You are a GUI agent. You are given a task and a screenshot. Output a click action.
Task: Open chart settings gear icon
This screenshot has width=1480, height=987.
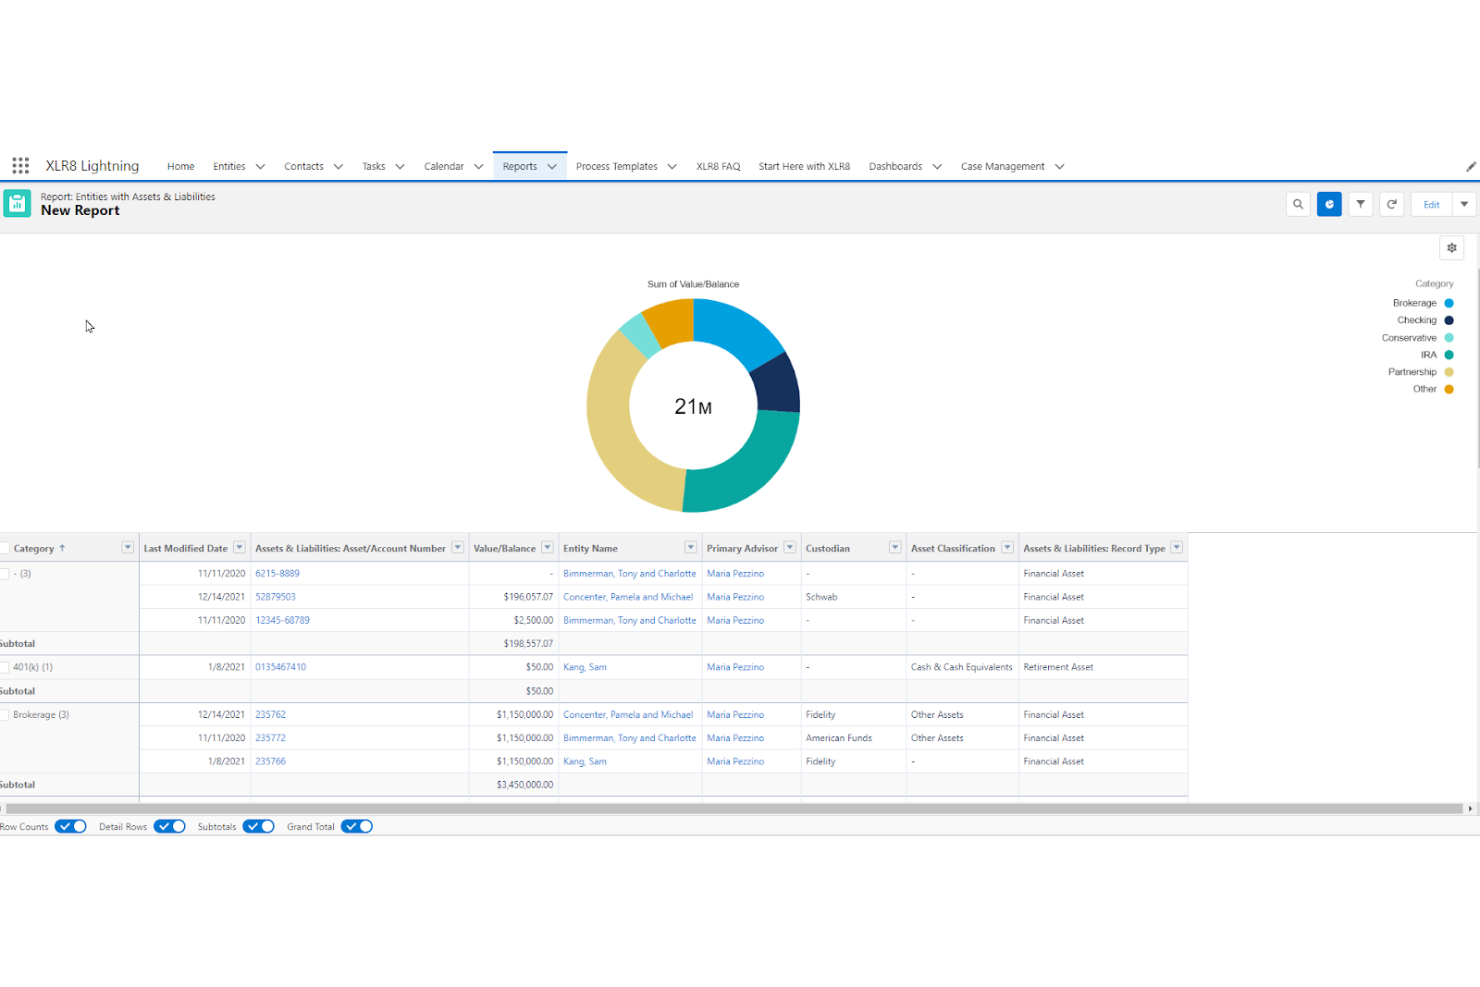1452,248
